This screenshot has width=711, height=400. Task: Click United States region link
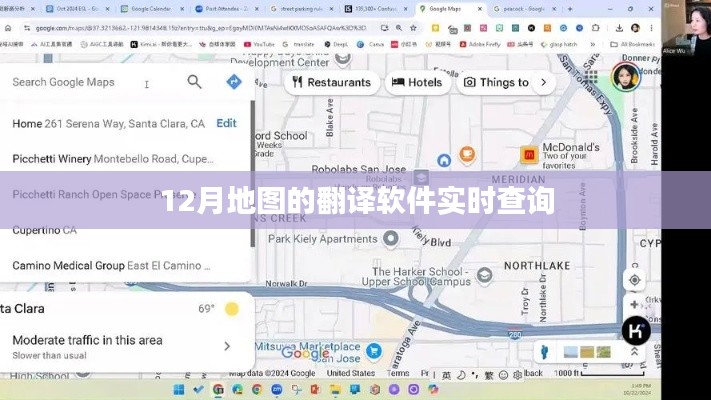pos(351,373)
